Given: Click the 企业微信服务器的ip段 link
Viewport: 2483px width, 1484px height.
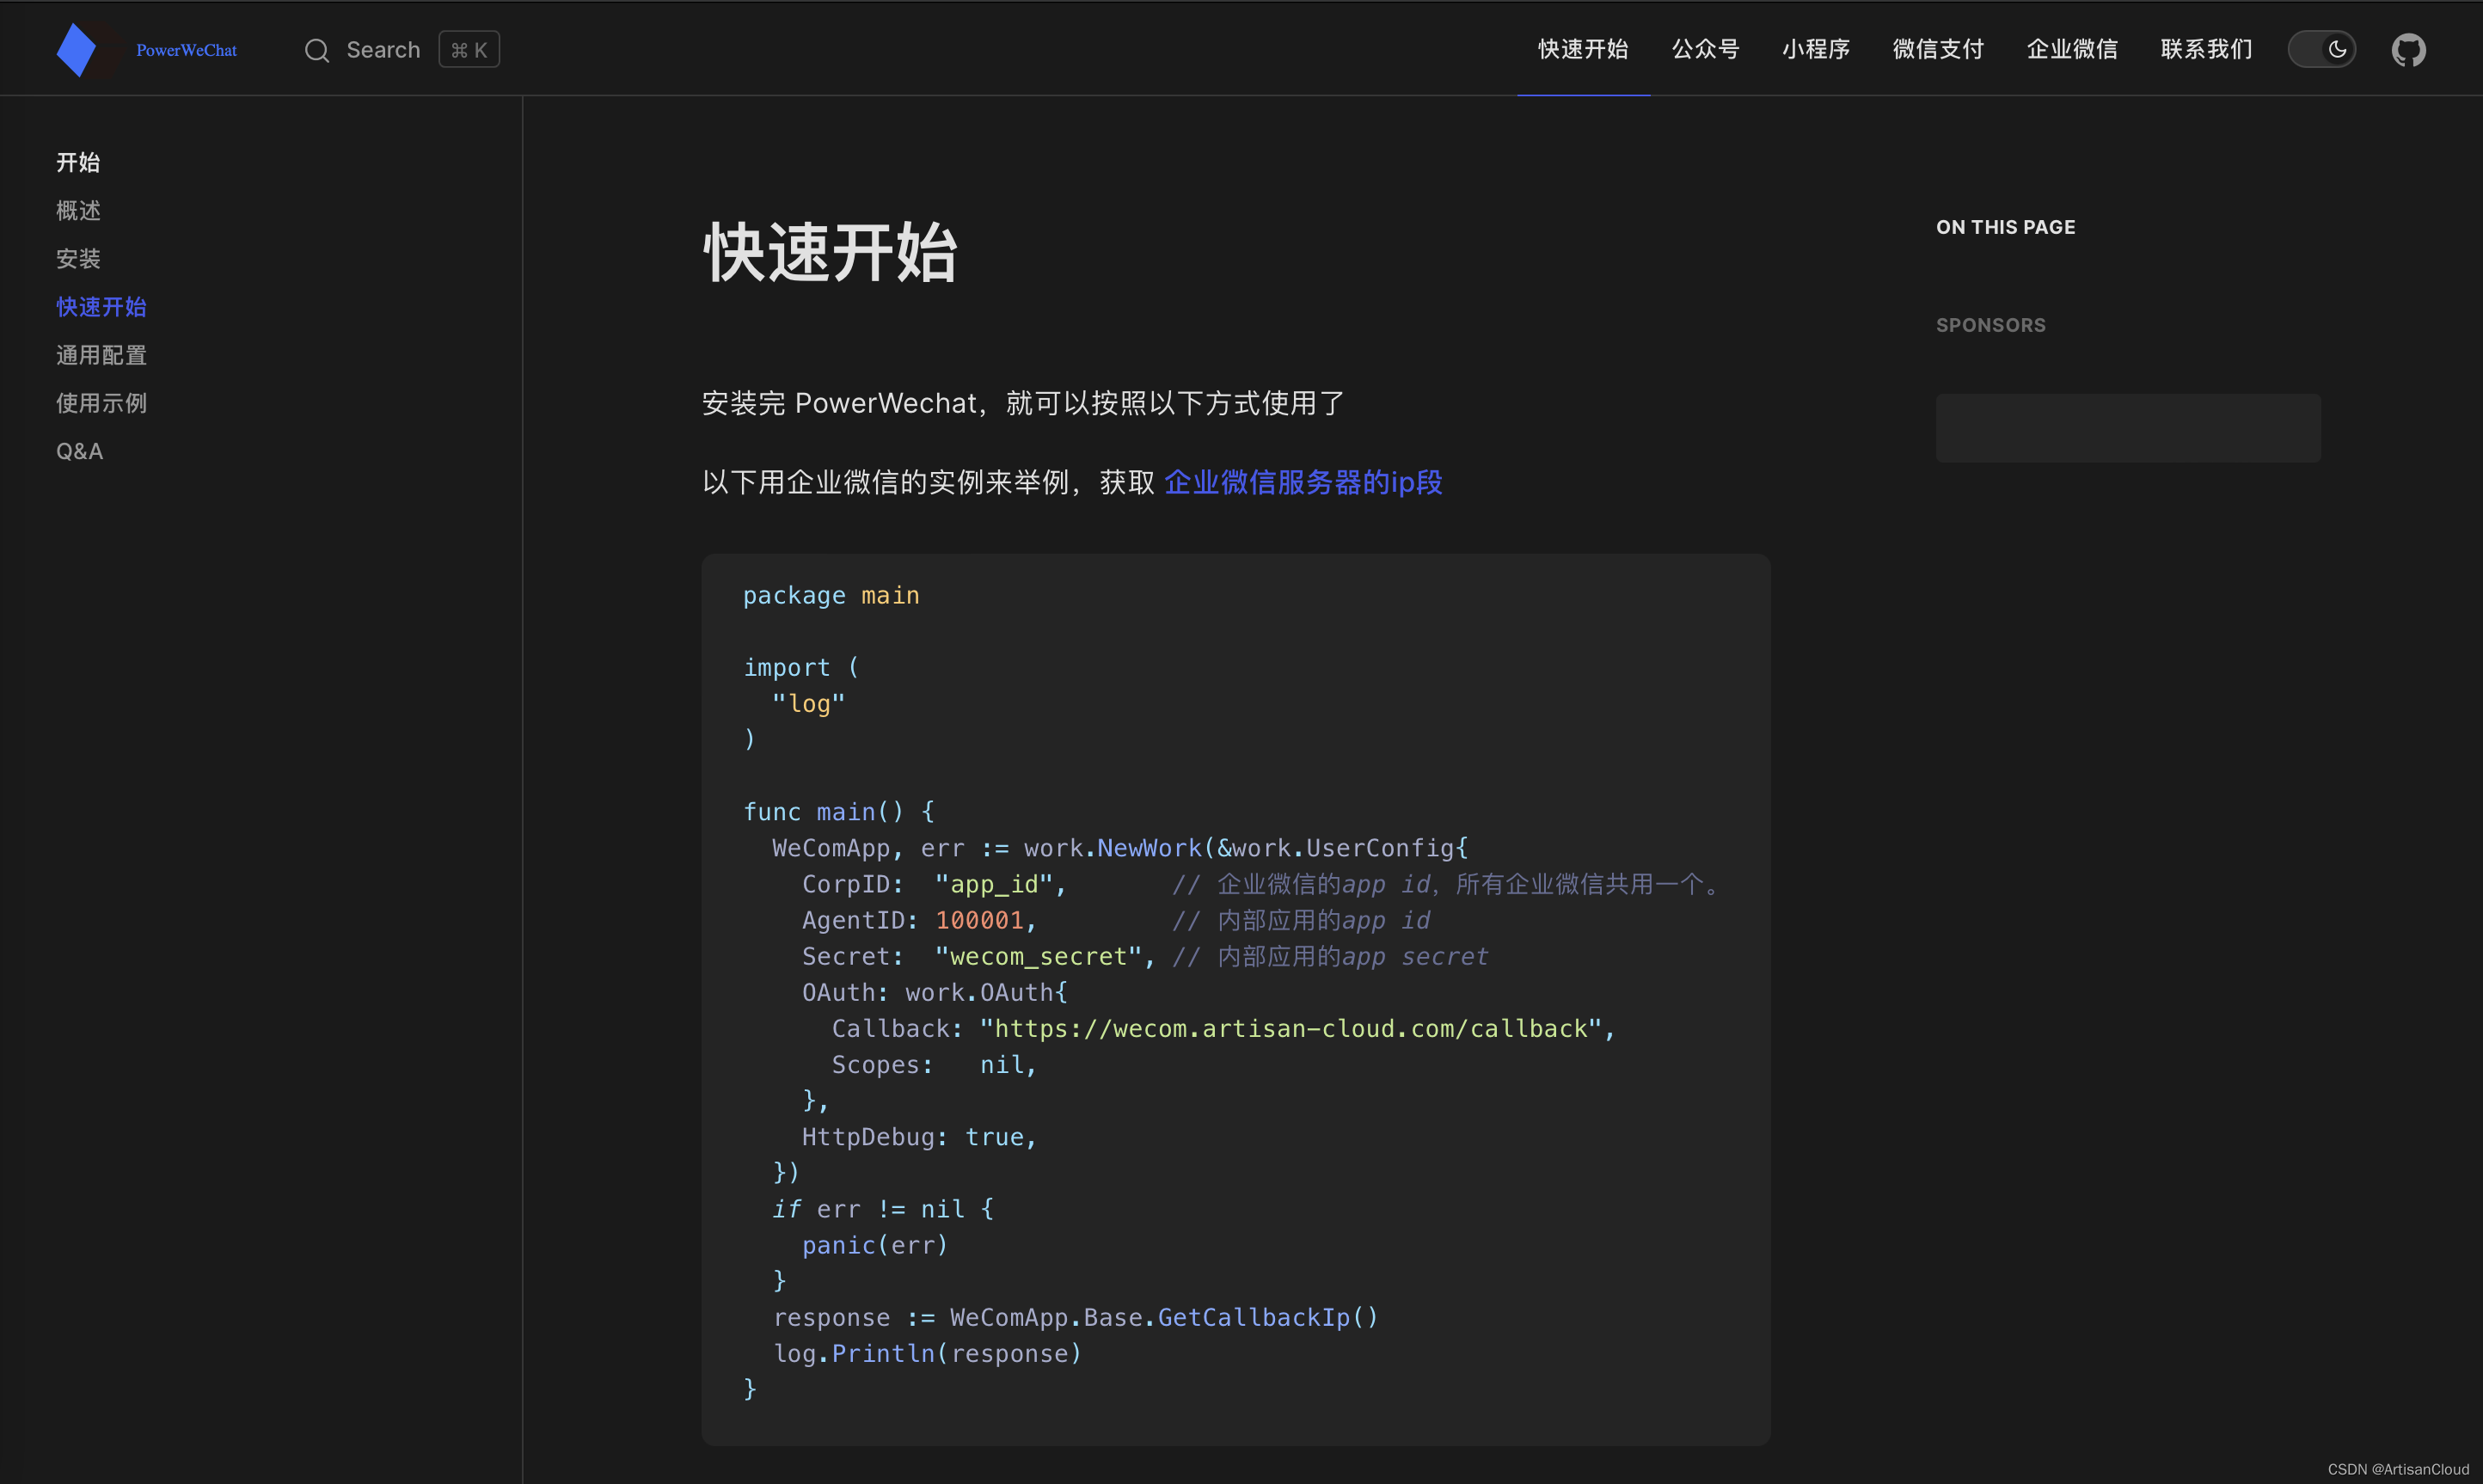Looking at the screenshot, I should coord(1302,482).
